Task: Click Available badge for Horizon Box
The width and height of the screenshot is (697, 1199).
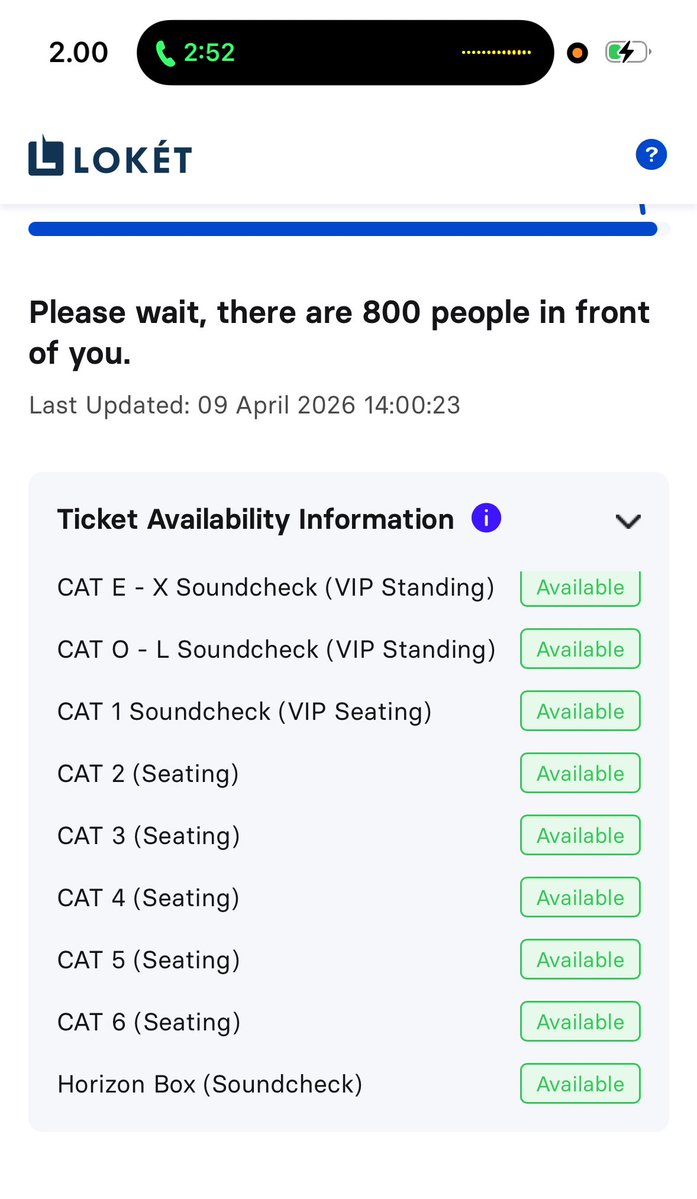Action: point(580,1084)
